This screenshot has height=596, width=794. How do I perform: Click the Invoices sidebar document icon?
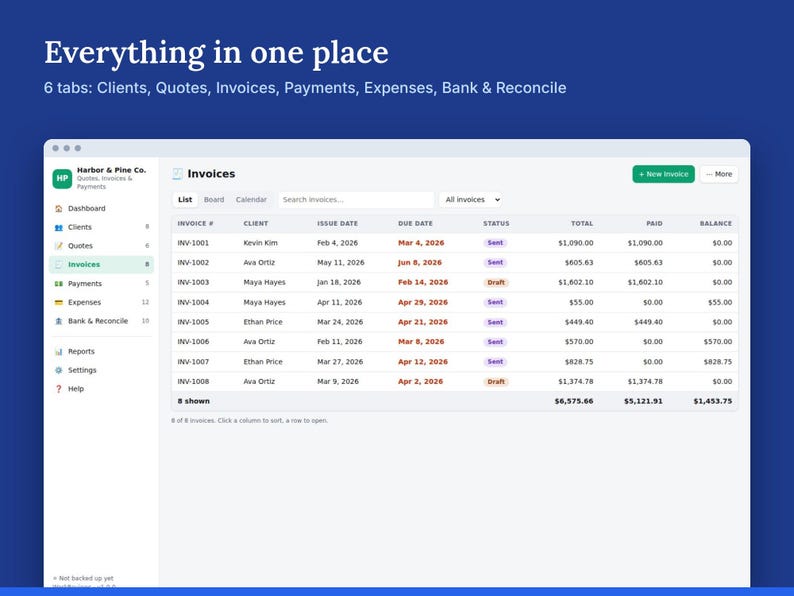tap(59, 264)
